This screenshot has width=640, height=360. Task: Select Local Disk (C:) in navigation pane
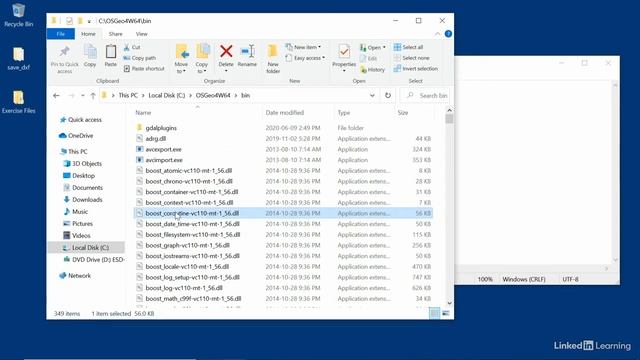87,248
